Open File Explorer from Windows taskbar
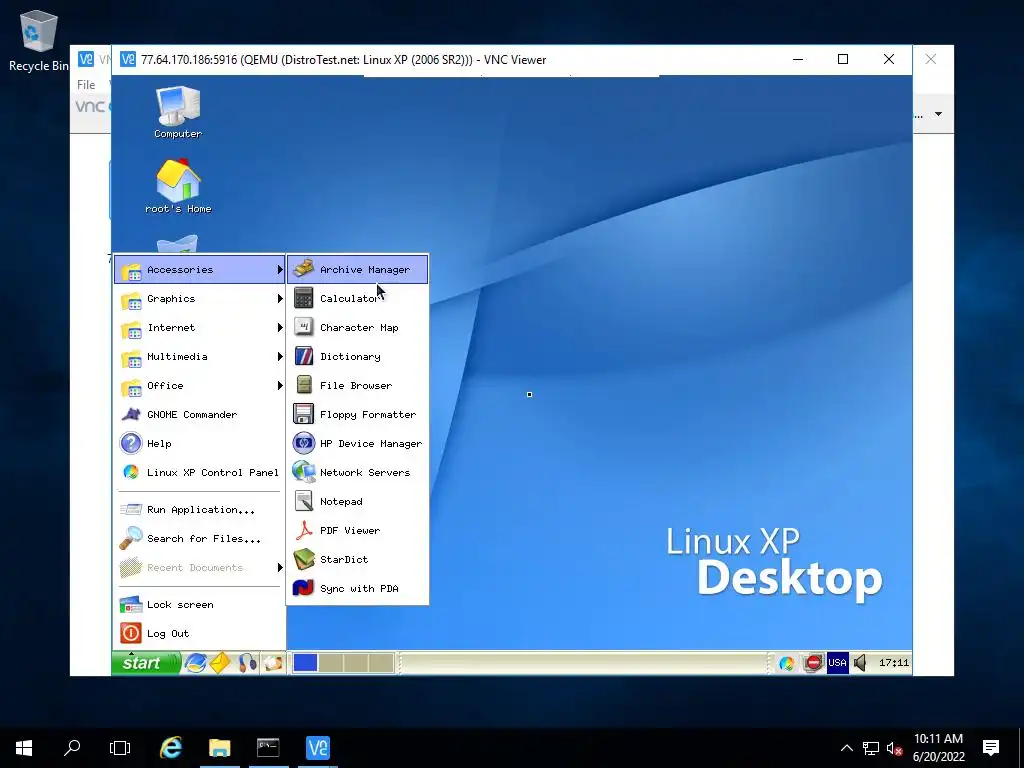Screen dimensions: 1024x768 (219, 748)
